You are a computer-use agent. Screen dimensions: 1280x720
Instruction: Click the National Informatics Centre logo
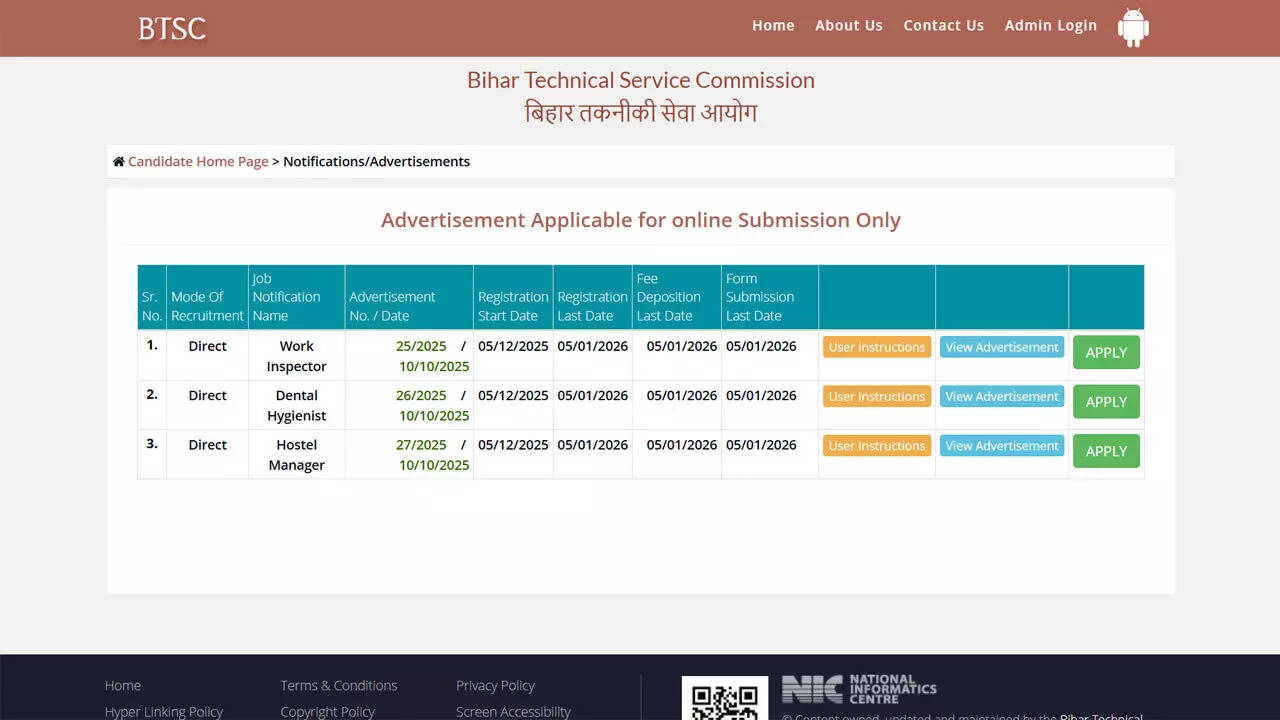pos(859,689)
